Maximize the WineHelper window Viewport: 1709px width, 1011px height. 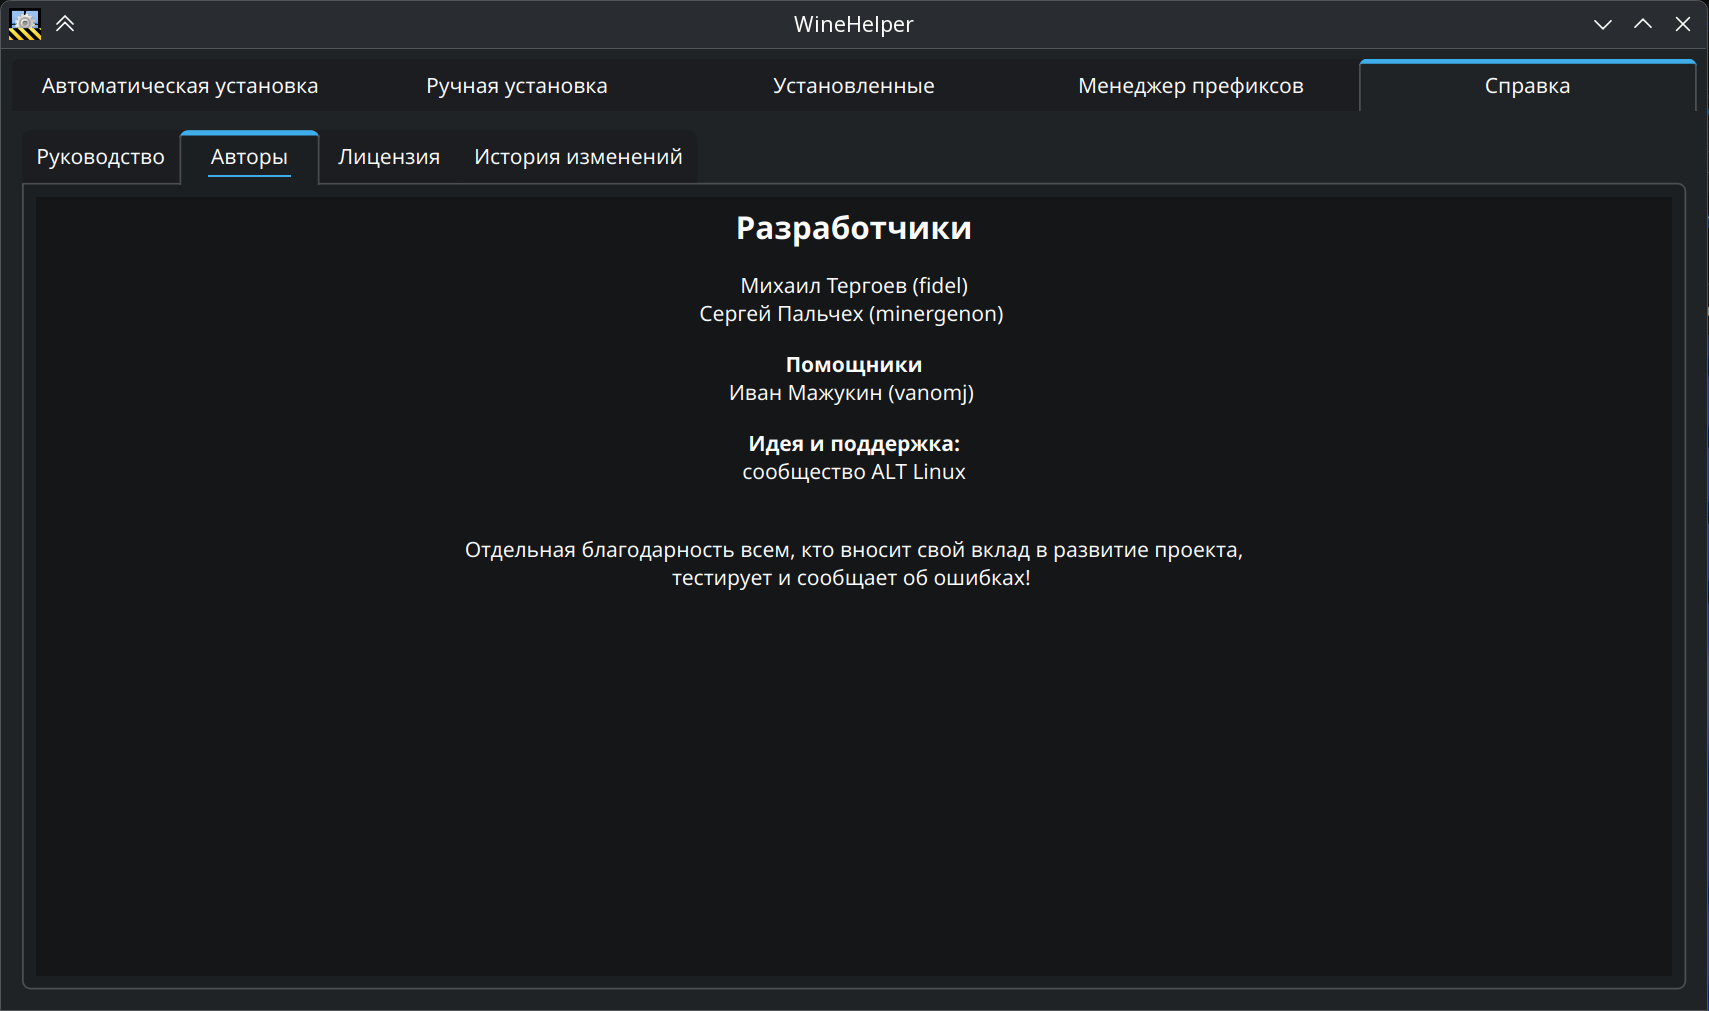pyautogui.click(x=1642, y=24)
